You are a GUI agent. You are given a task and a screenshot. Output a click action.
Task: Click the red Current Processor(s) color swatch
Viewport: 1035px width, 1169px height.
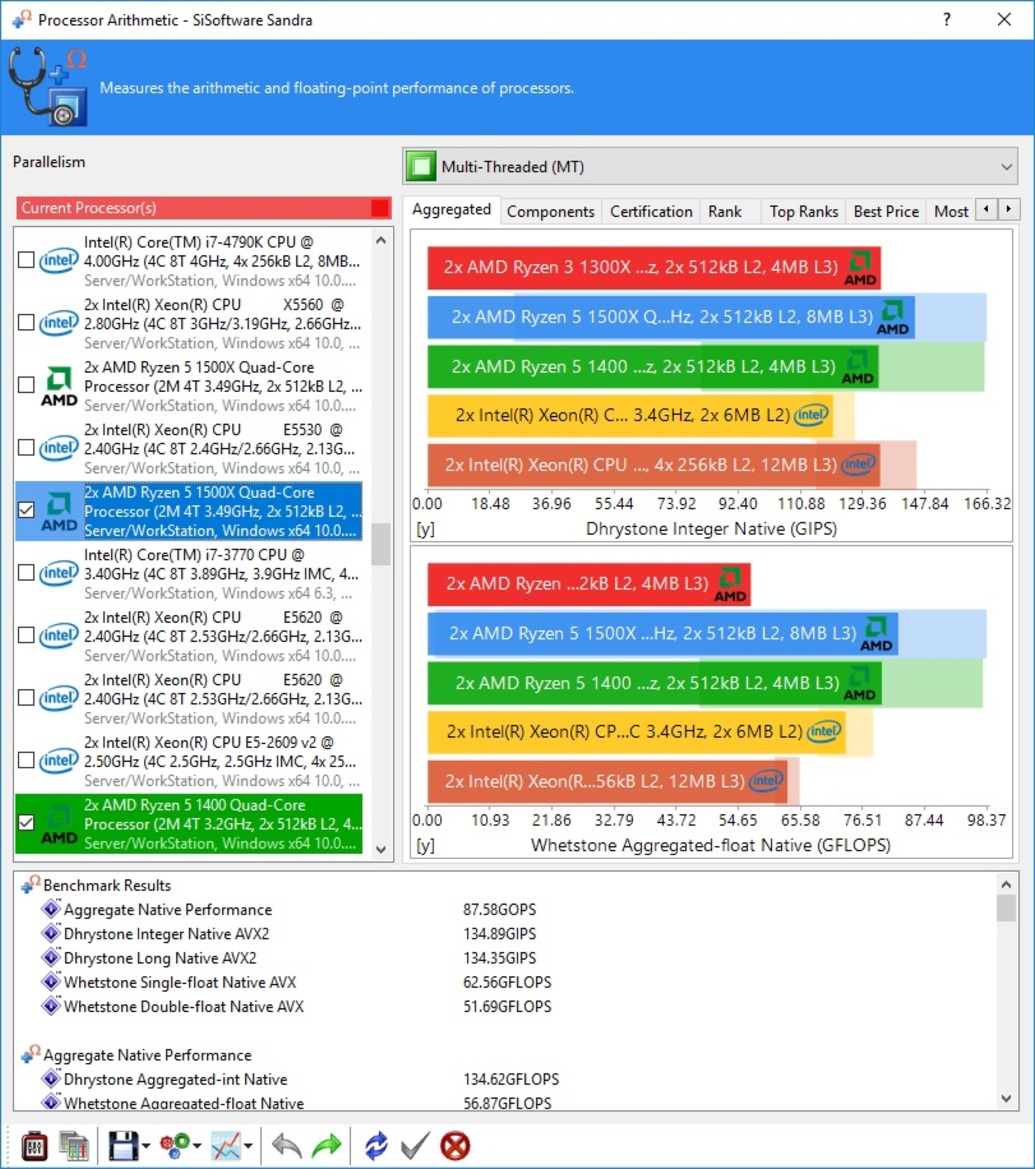coord(380,208)
